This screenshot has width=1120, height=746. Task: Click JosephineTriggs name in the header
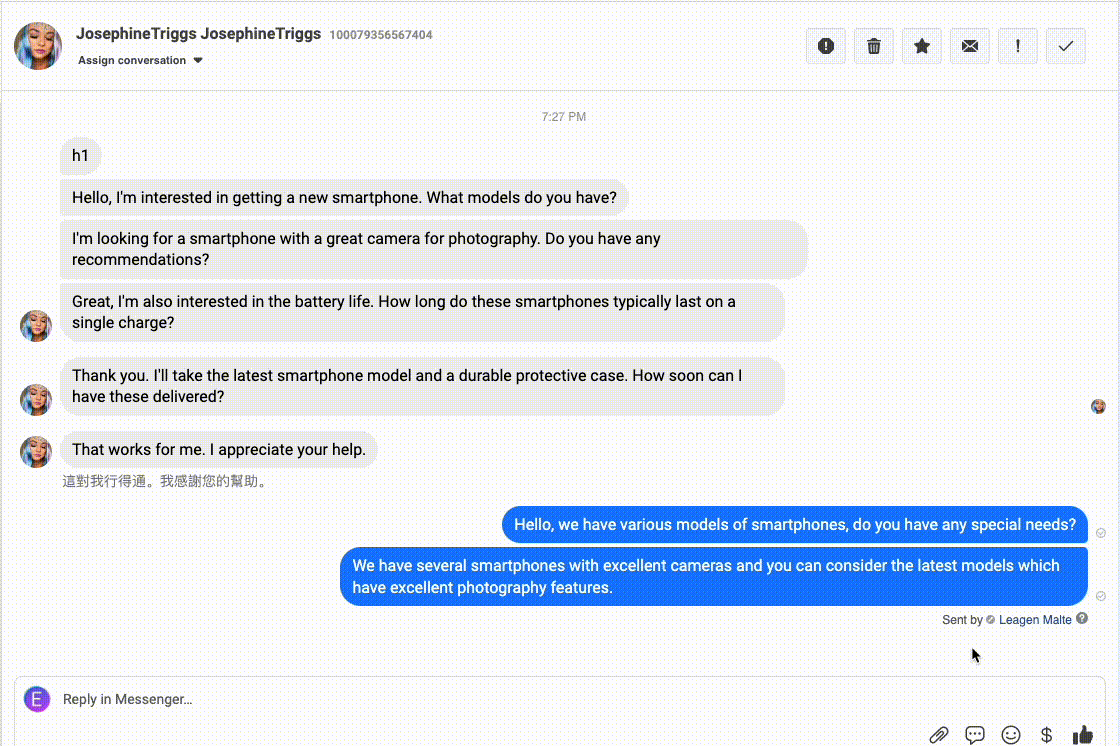point(198,34)
